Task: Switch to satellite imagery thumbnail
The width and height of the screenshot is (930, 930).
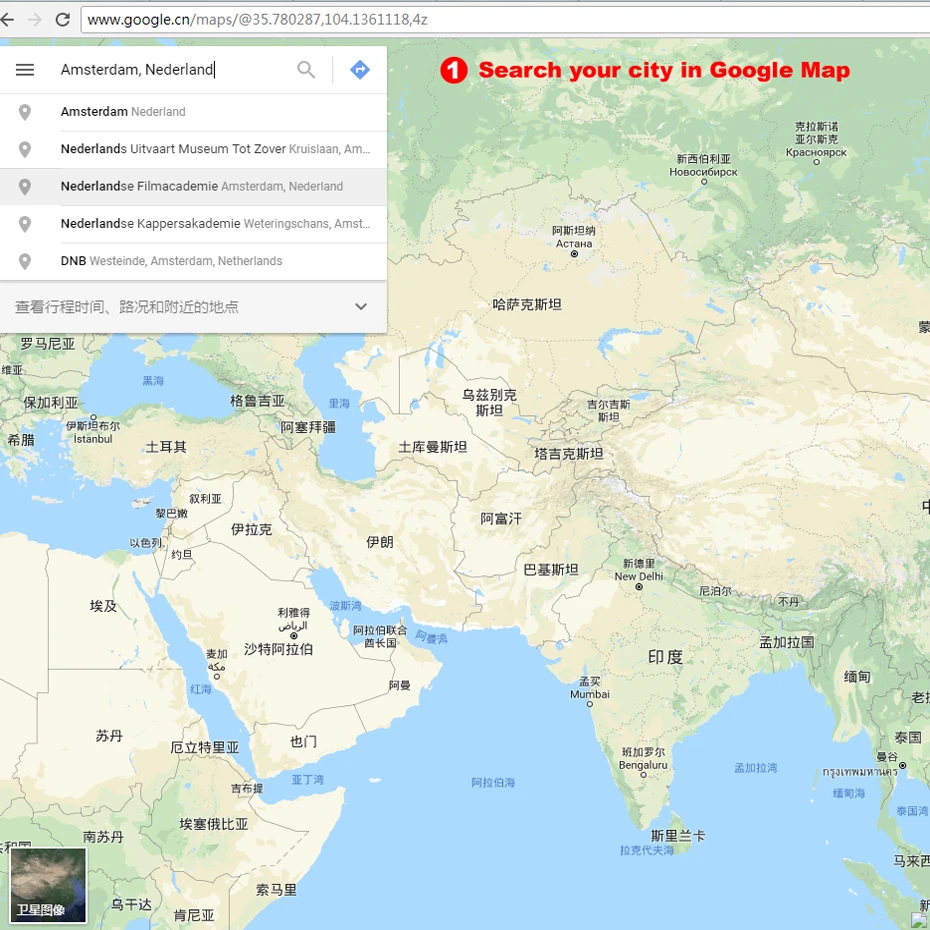Action: tap(48, 884)
